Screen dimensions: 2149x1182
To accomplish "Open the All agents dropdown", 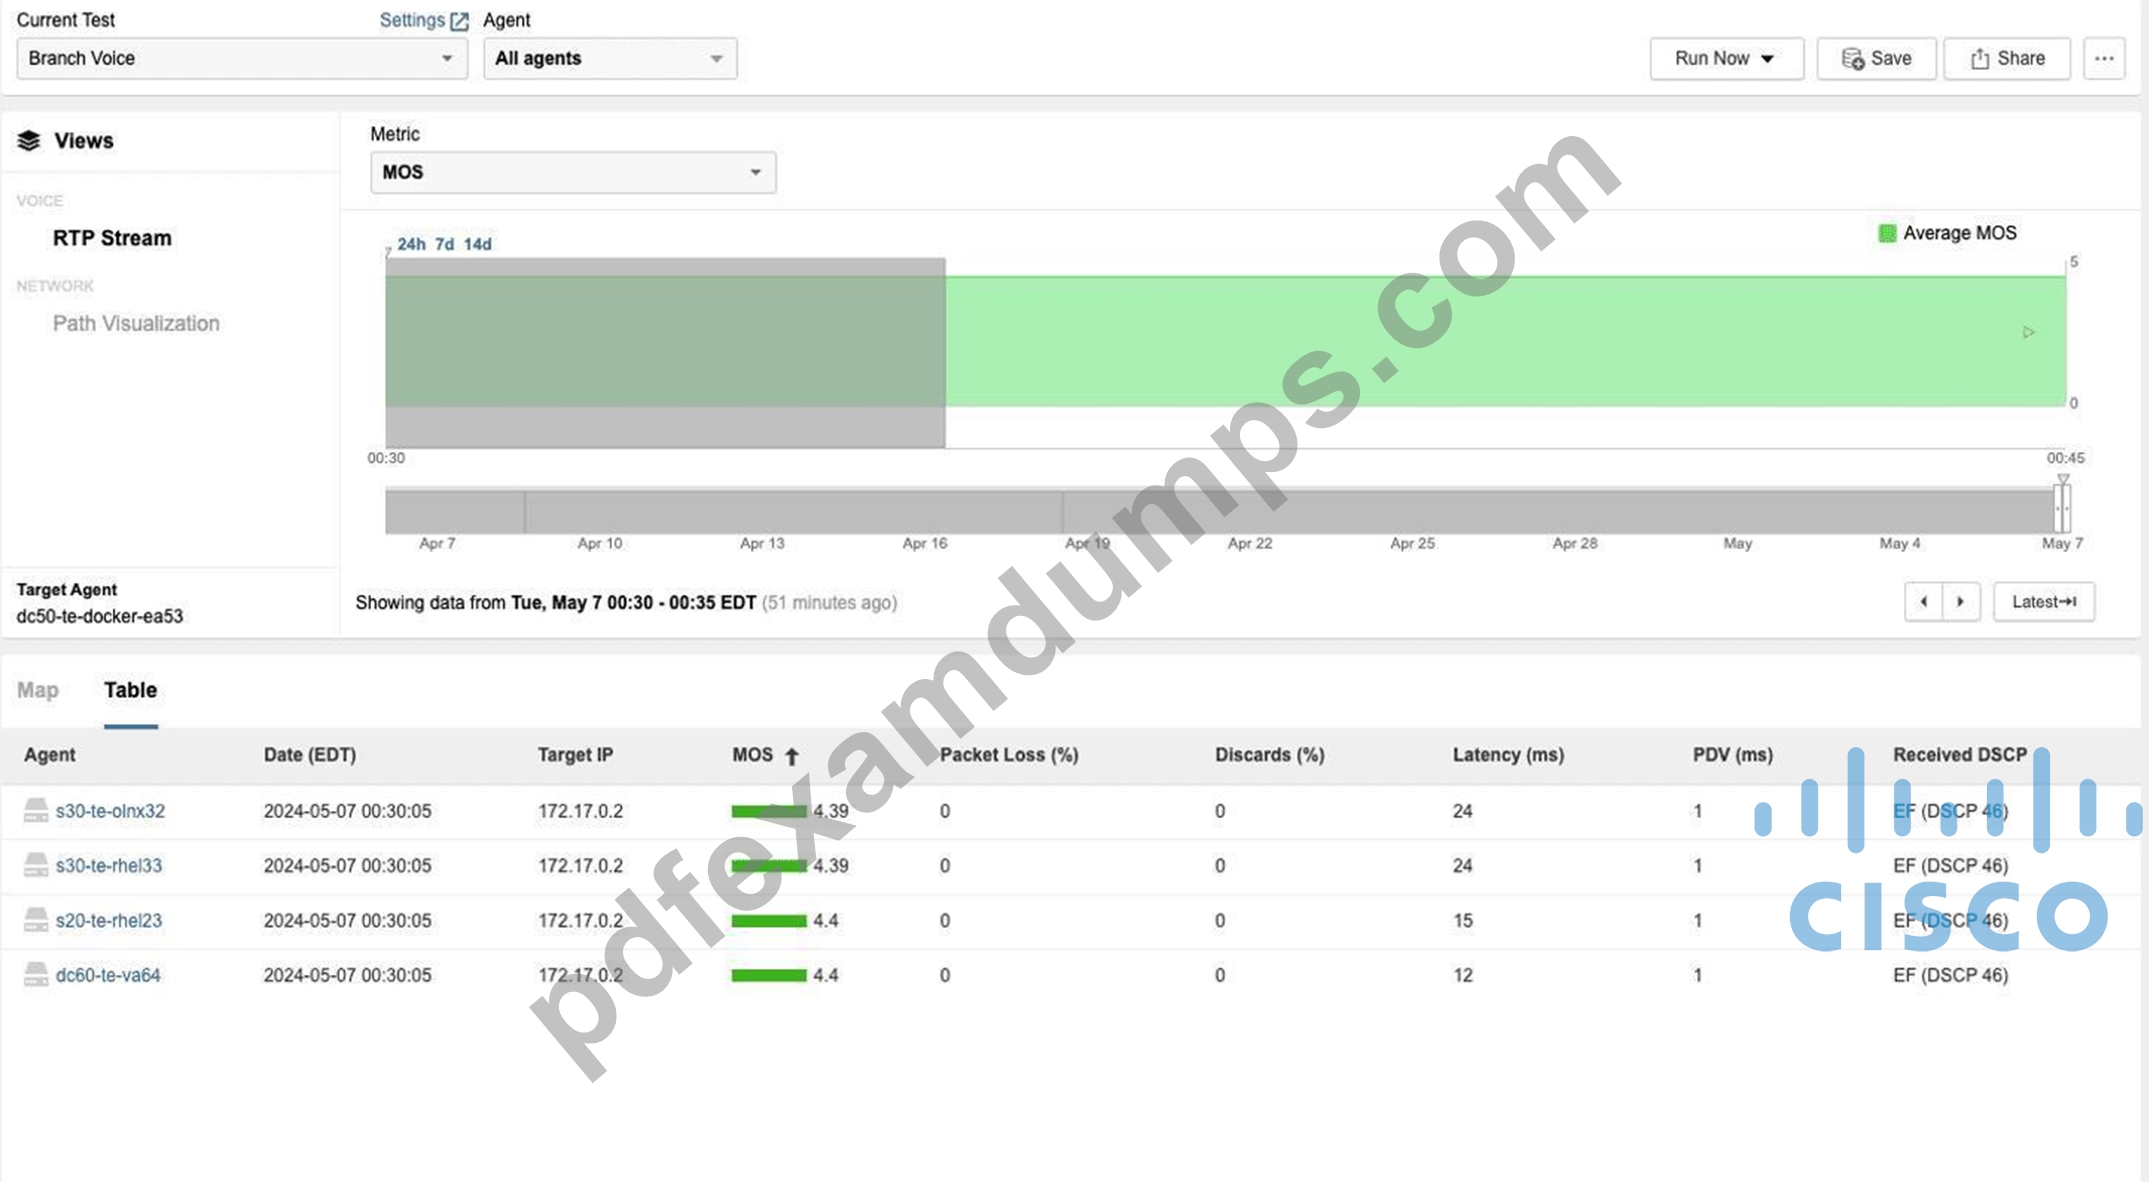I will point(610,58).
